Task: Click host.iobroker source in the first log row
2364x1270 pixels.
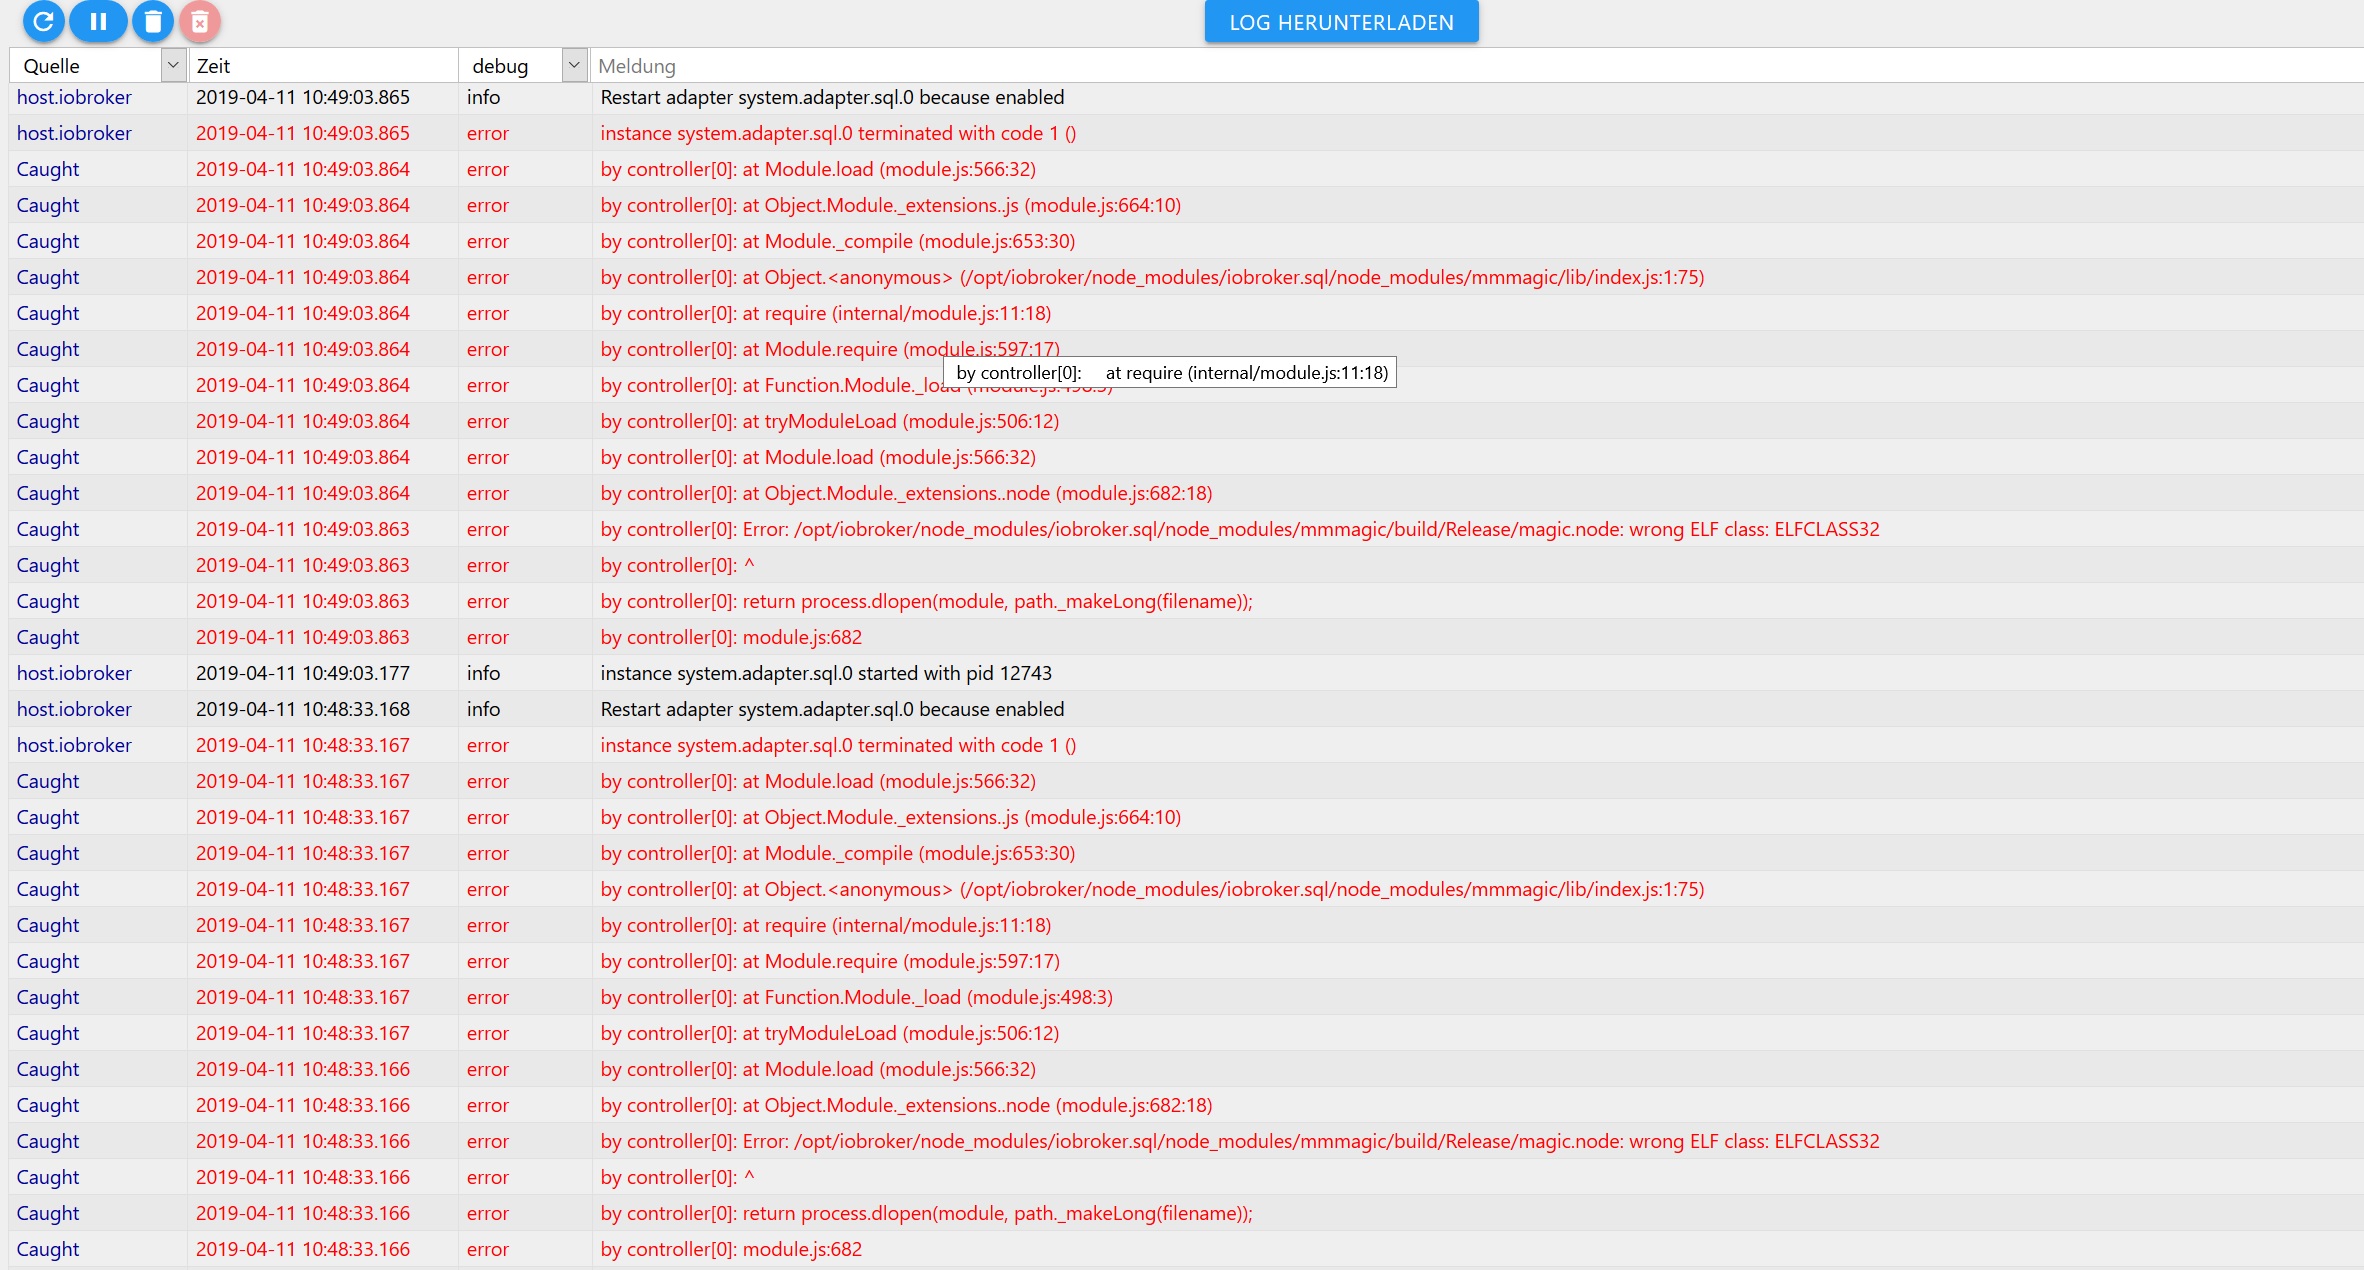Action: [x=74, y=97]
